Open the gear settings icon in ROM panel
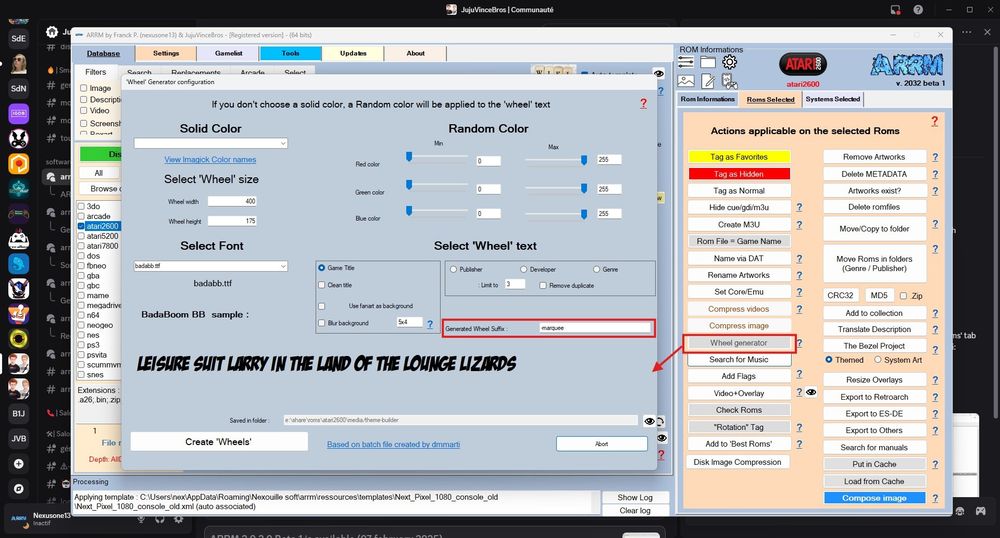 click(730, 62)
